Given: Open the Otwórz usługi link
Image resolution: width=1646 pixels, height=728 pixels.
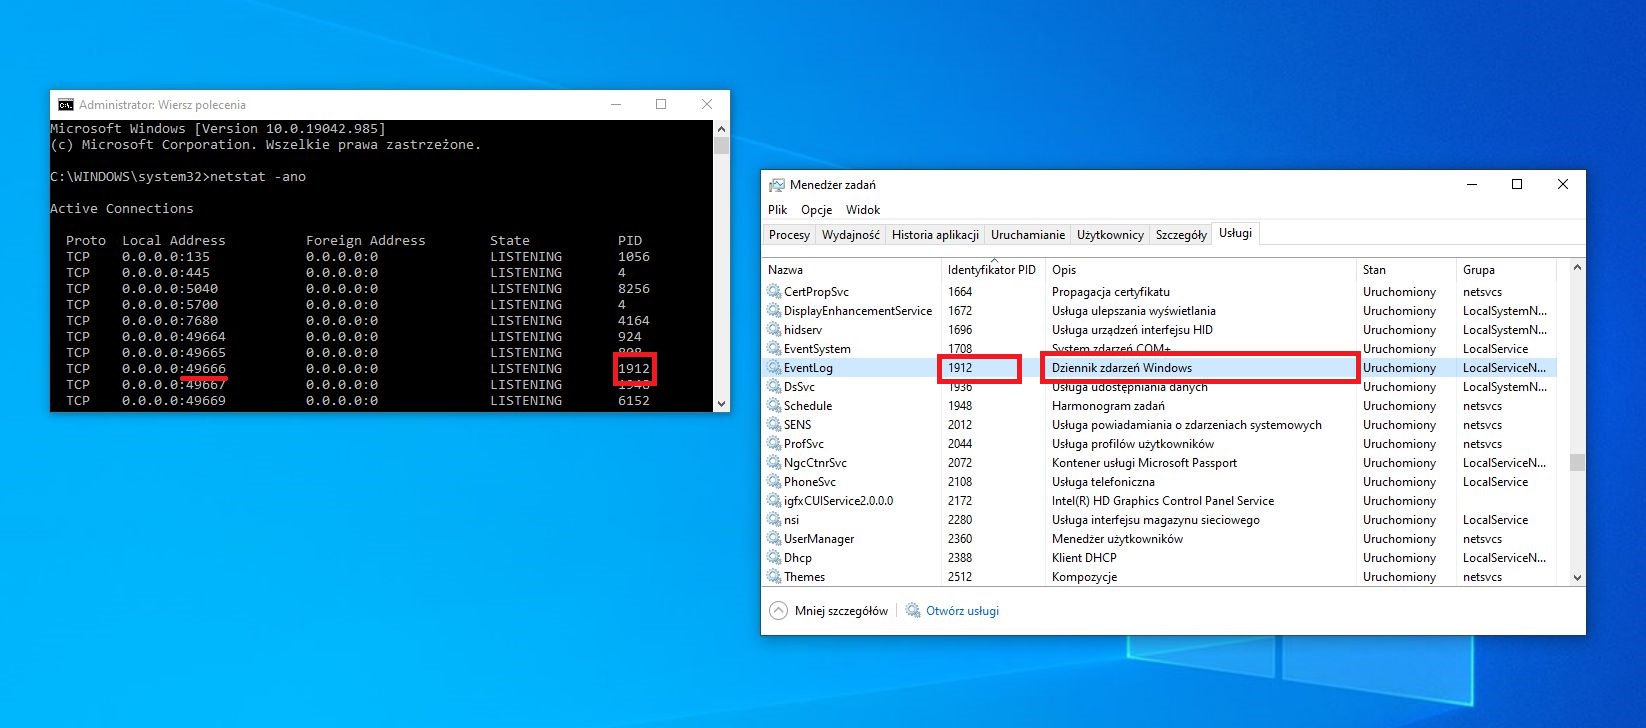Looking at the screenshot, I should (962, 611).
